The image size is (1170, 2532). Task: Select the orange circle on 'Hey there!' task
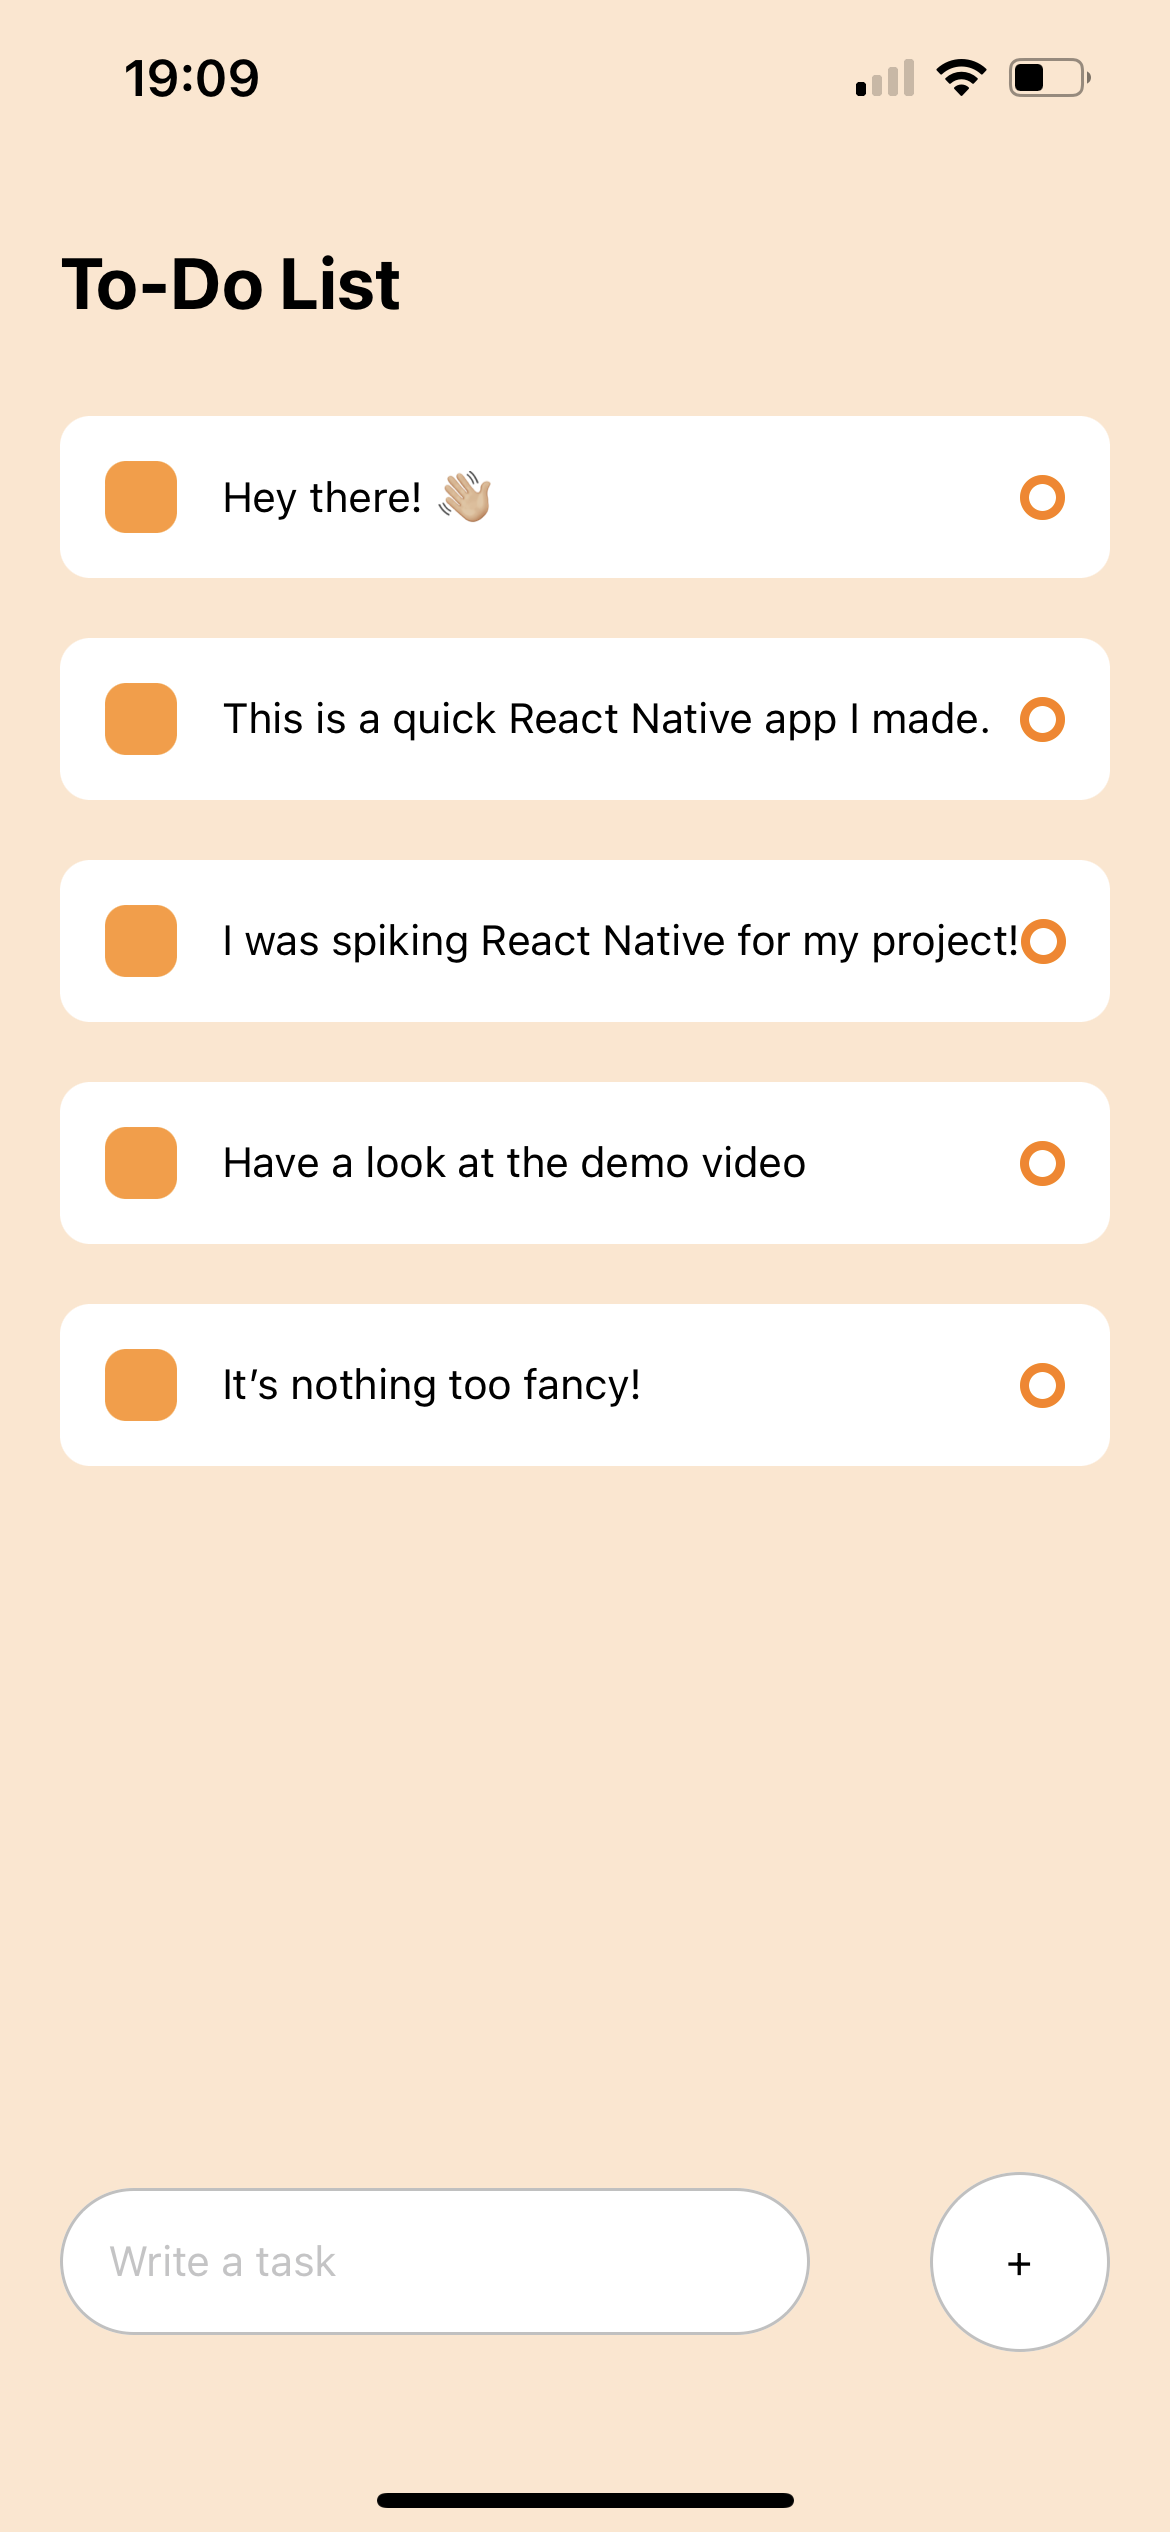click(x=1042, y=497)
